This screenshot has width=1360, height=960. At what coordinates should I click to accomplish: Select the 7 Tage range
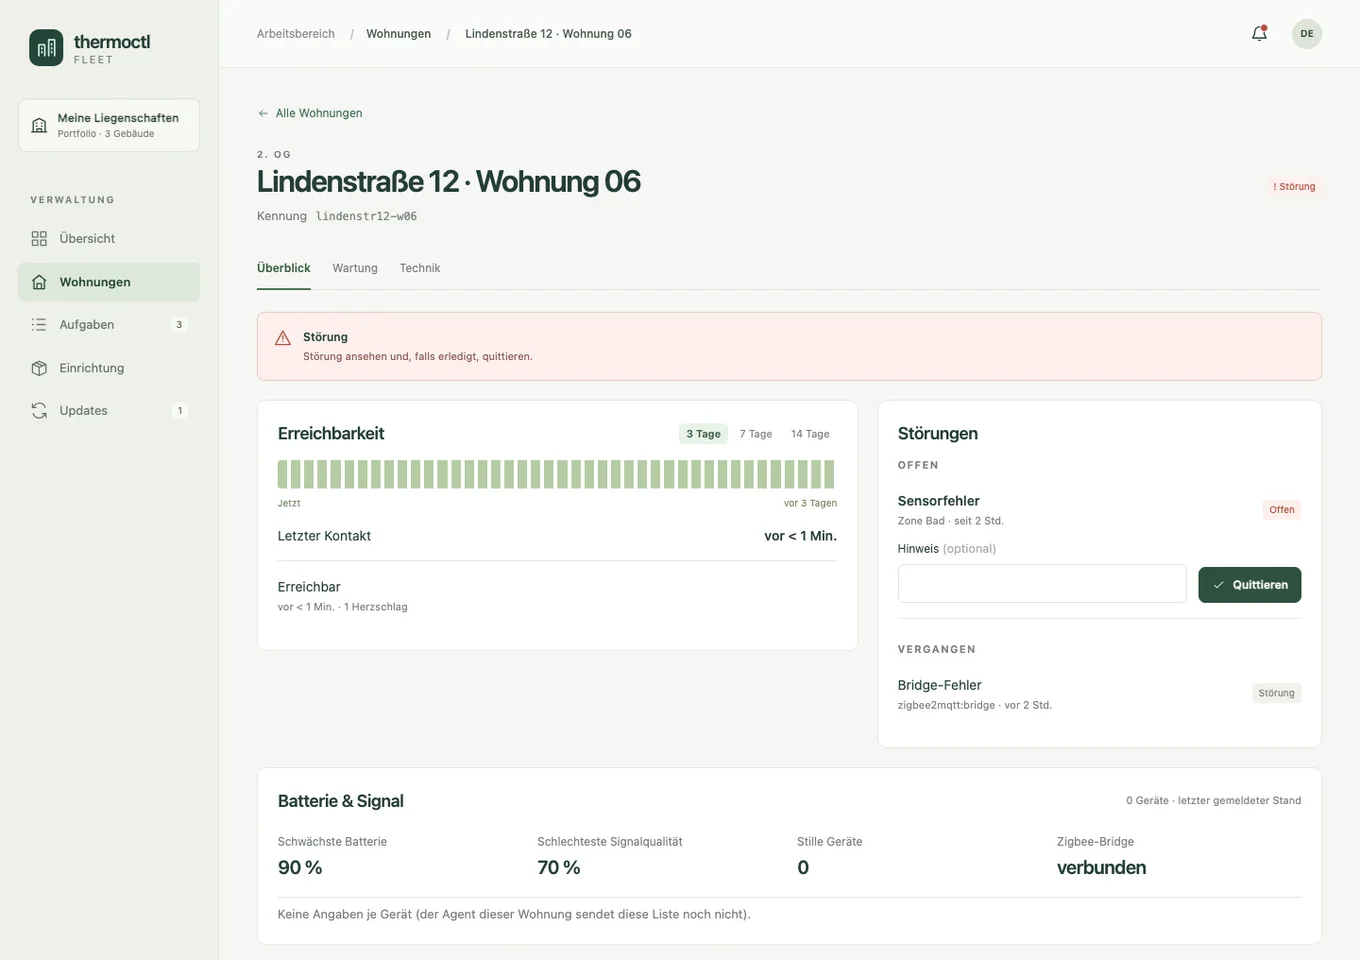tap(756, 434)
